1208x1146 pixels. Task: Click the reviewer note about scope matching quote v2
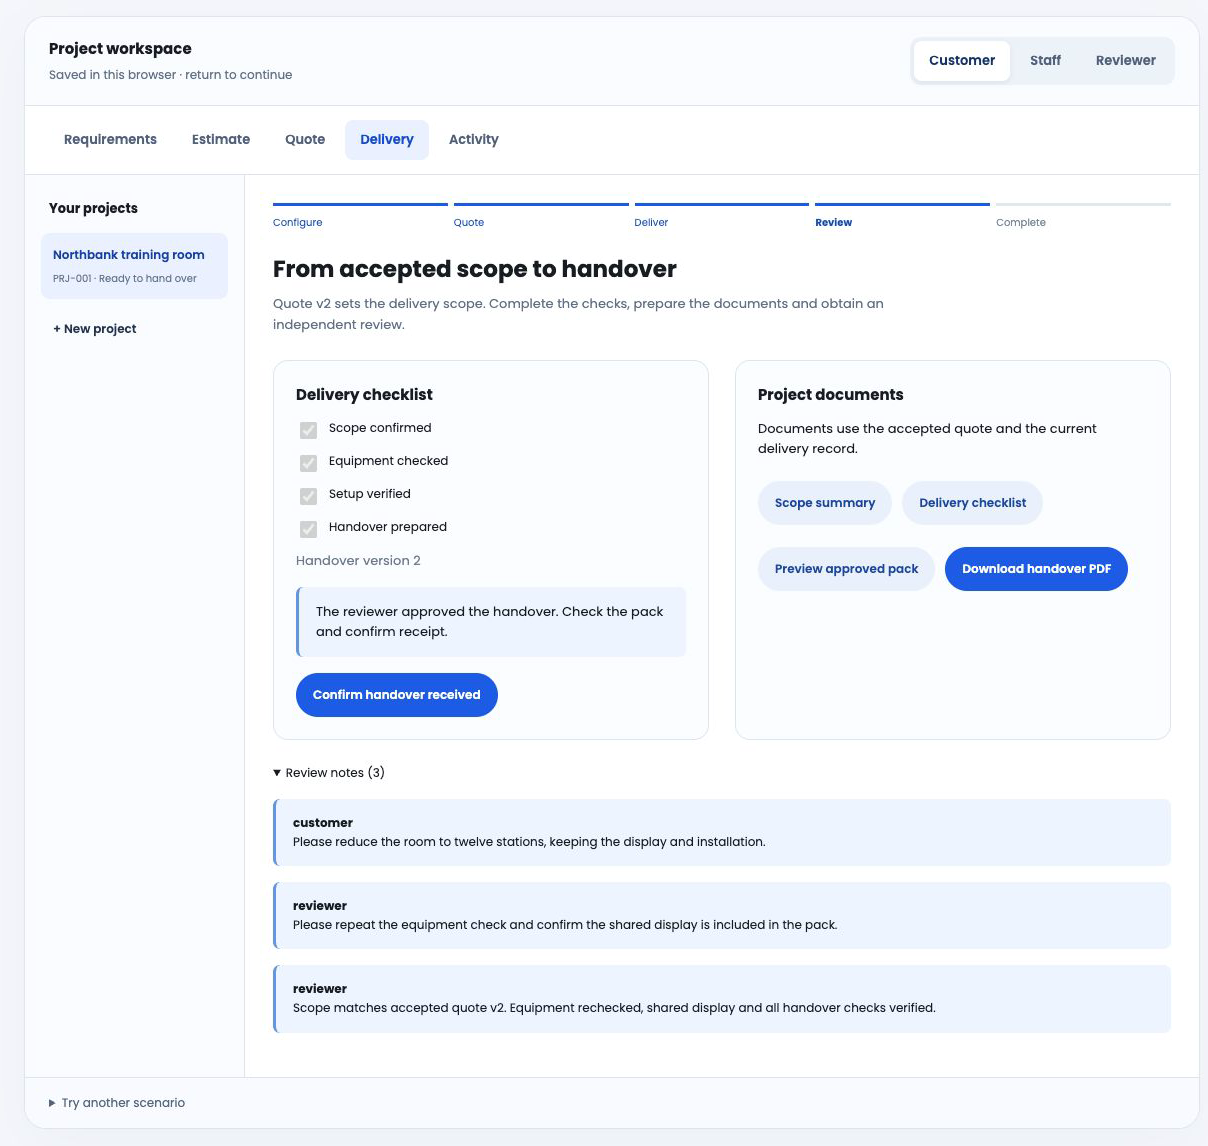coord(722,998)
